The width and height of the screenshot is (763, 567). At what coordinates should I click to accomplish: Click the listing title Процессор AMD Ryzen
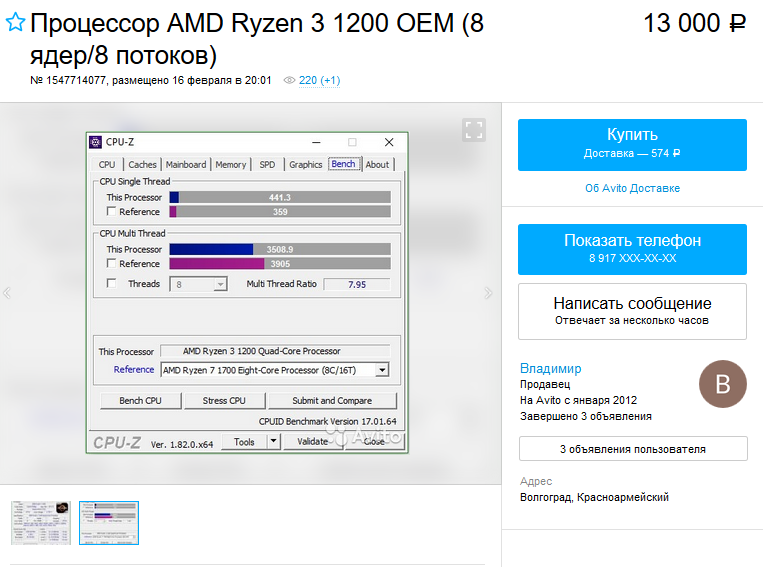coord(257,39)
